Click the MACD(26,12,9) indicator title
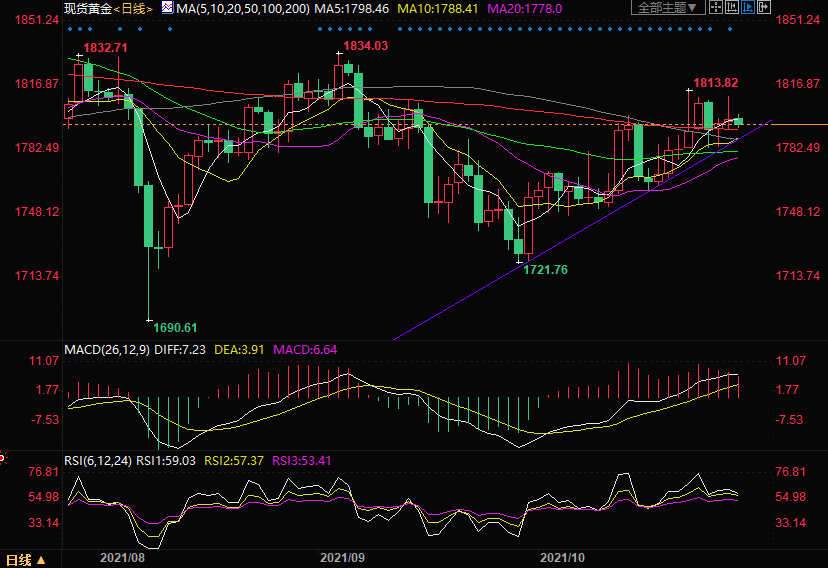 109,350
